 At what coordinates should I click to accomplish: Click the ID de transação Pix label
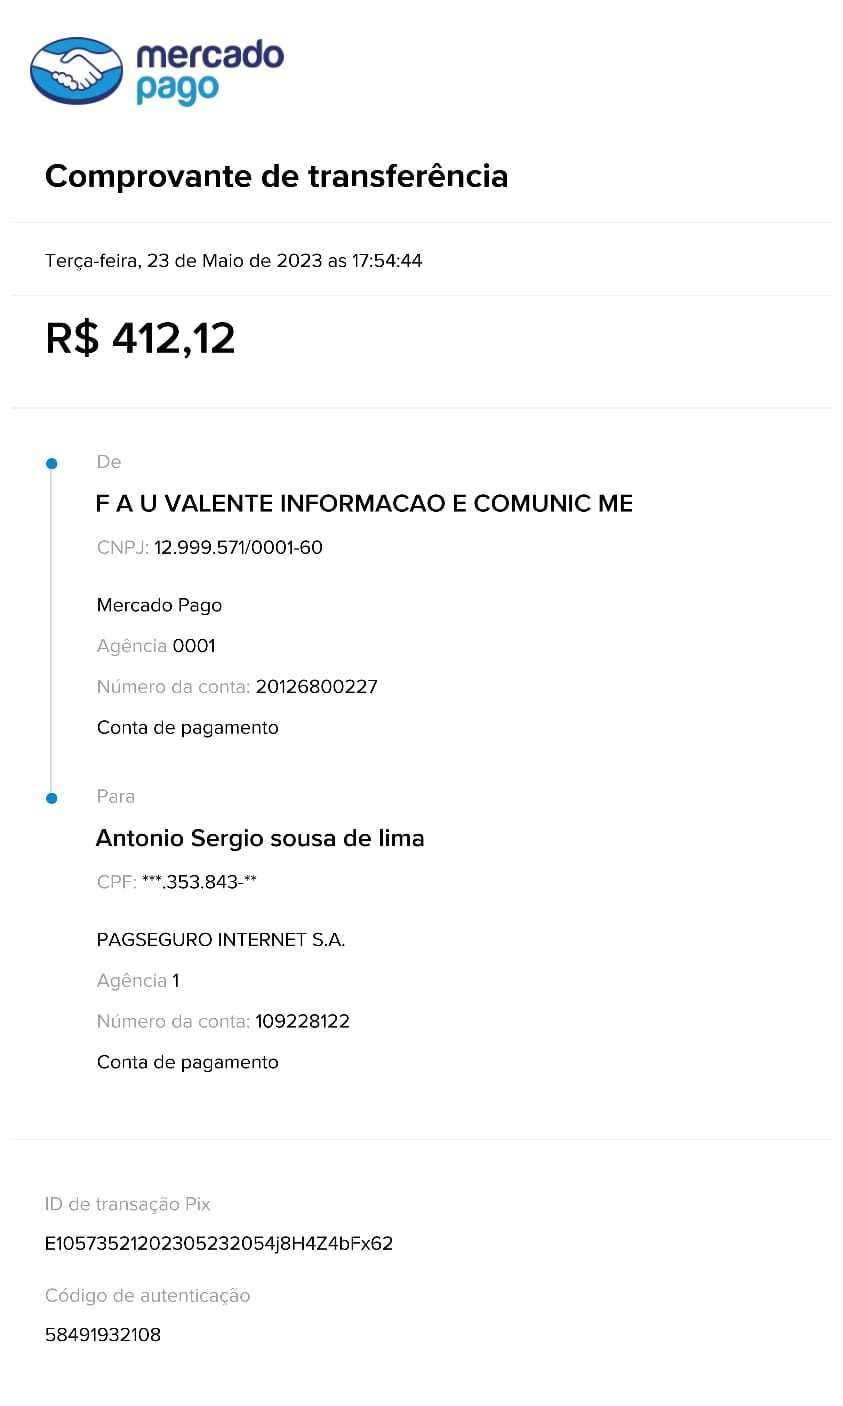click(x=128, y=1204)
